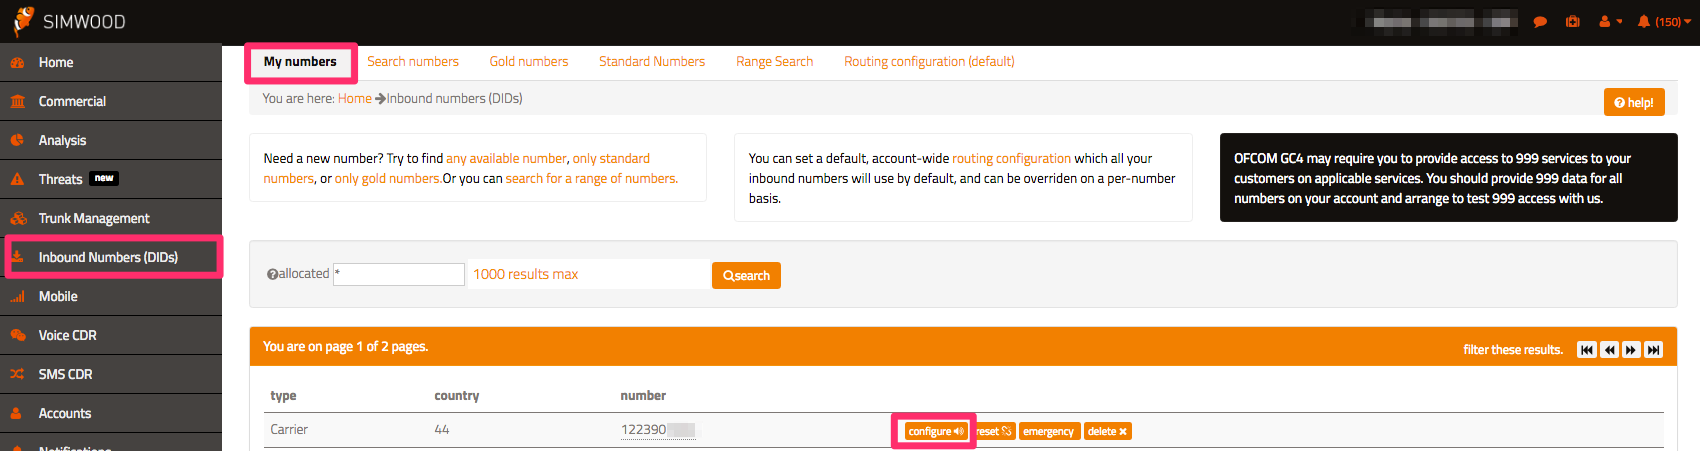The height and width of the screenshot is (451, 1700).
Task: Click the Trunk Management icon
Action: pyautogui.click(x=18, y=218)
